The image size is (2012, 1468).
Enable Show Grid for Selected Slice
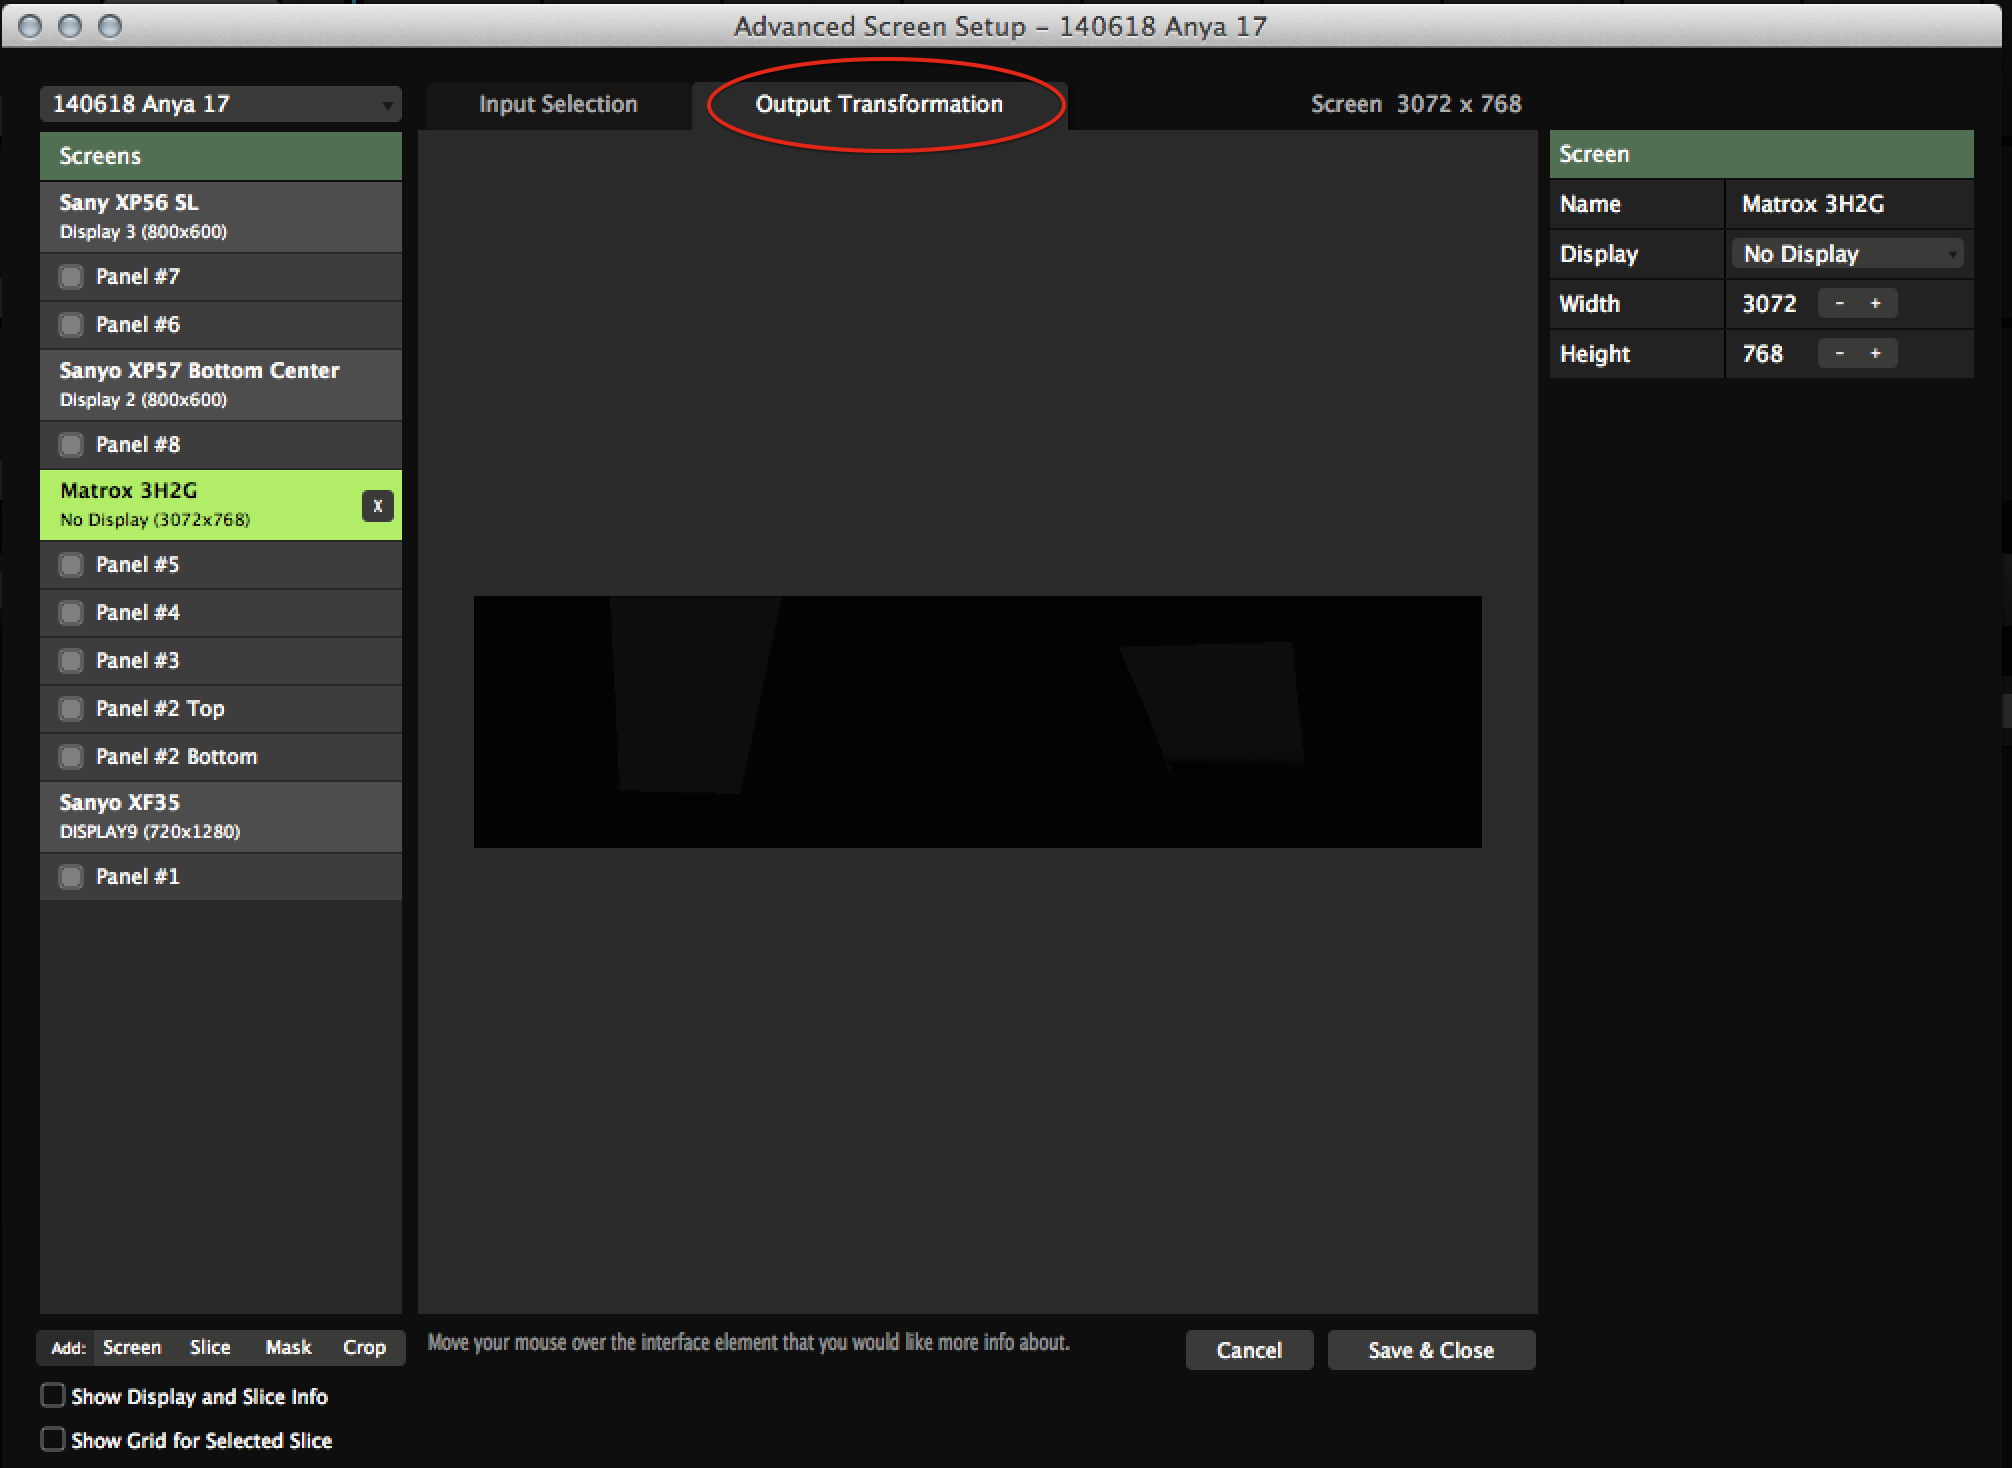[x=53, y=1439]
